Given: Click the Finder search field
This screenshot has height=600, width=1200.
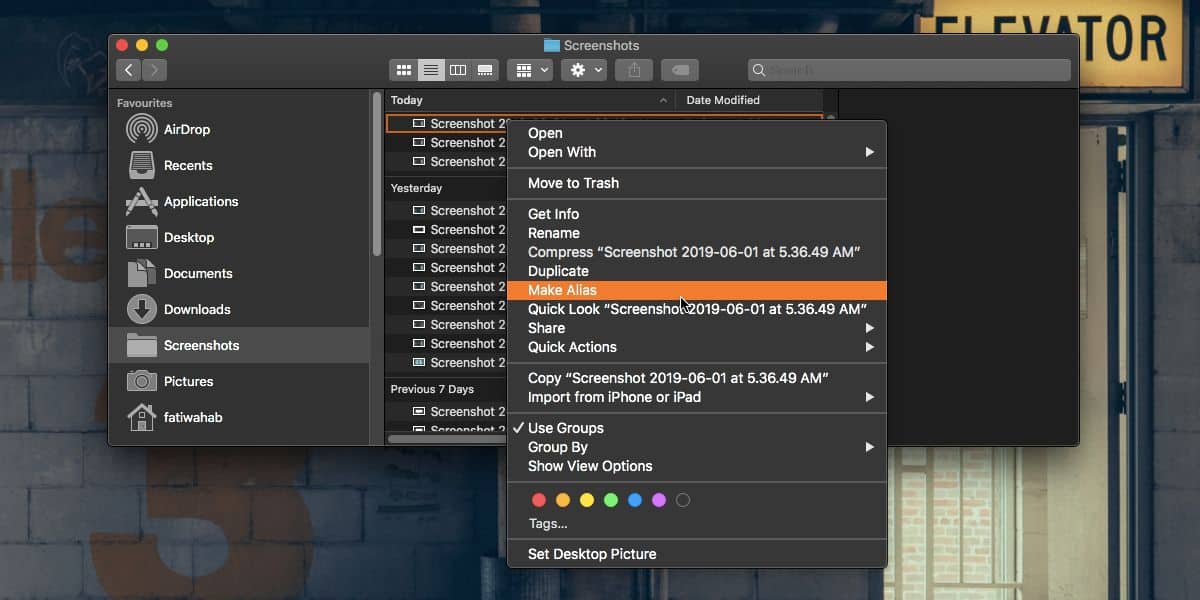Looking at the screenshot, I should (909, 70).
